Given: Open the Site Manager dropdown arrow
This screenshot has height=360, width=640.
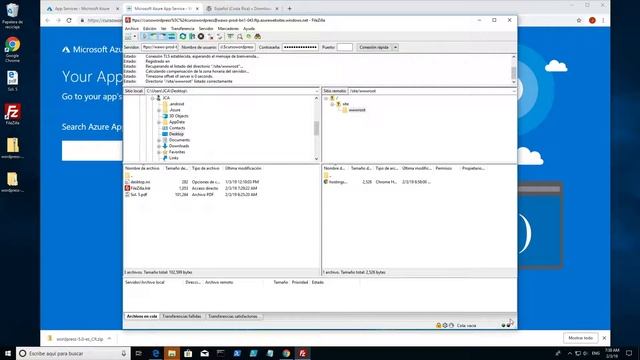Looking at the screenshot, I should [x=135, y=37].
